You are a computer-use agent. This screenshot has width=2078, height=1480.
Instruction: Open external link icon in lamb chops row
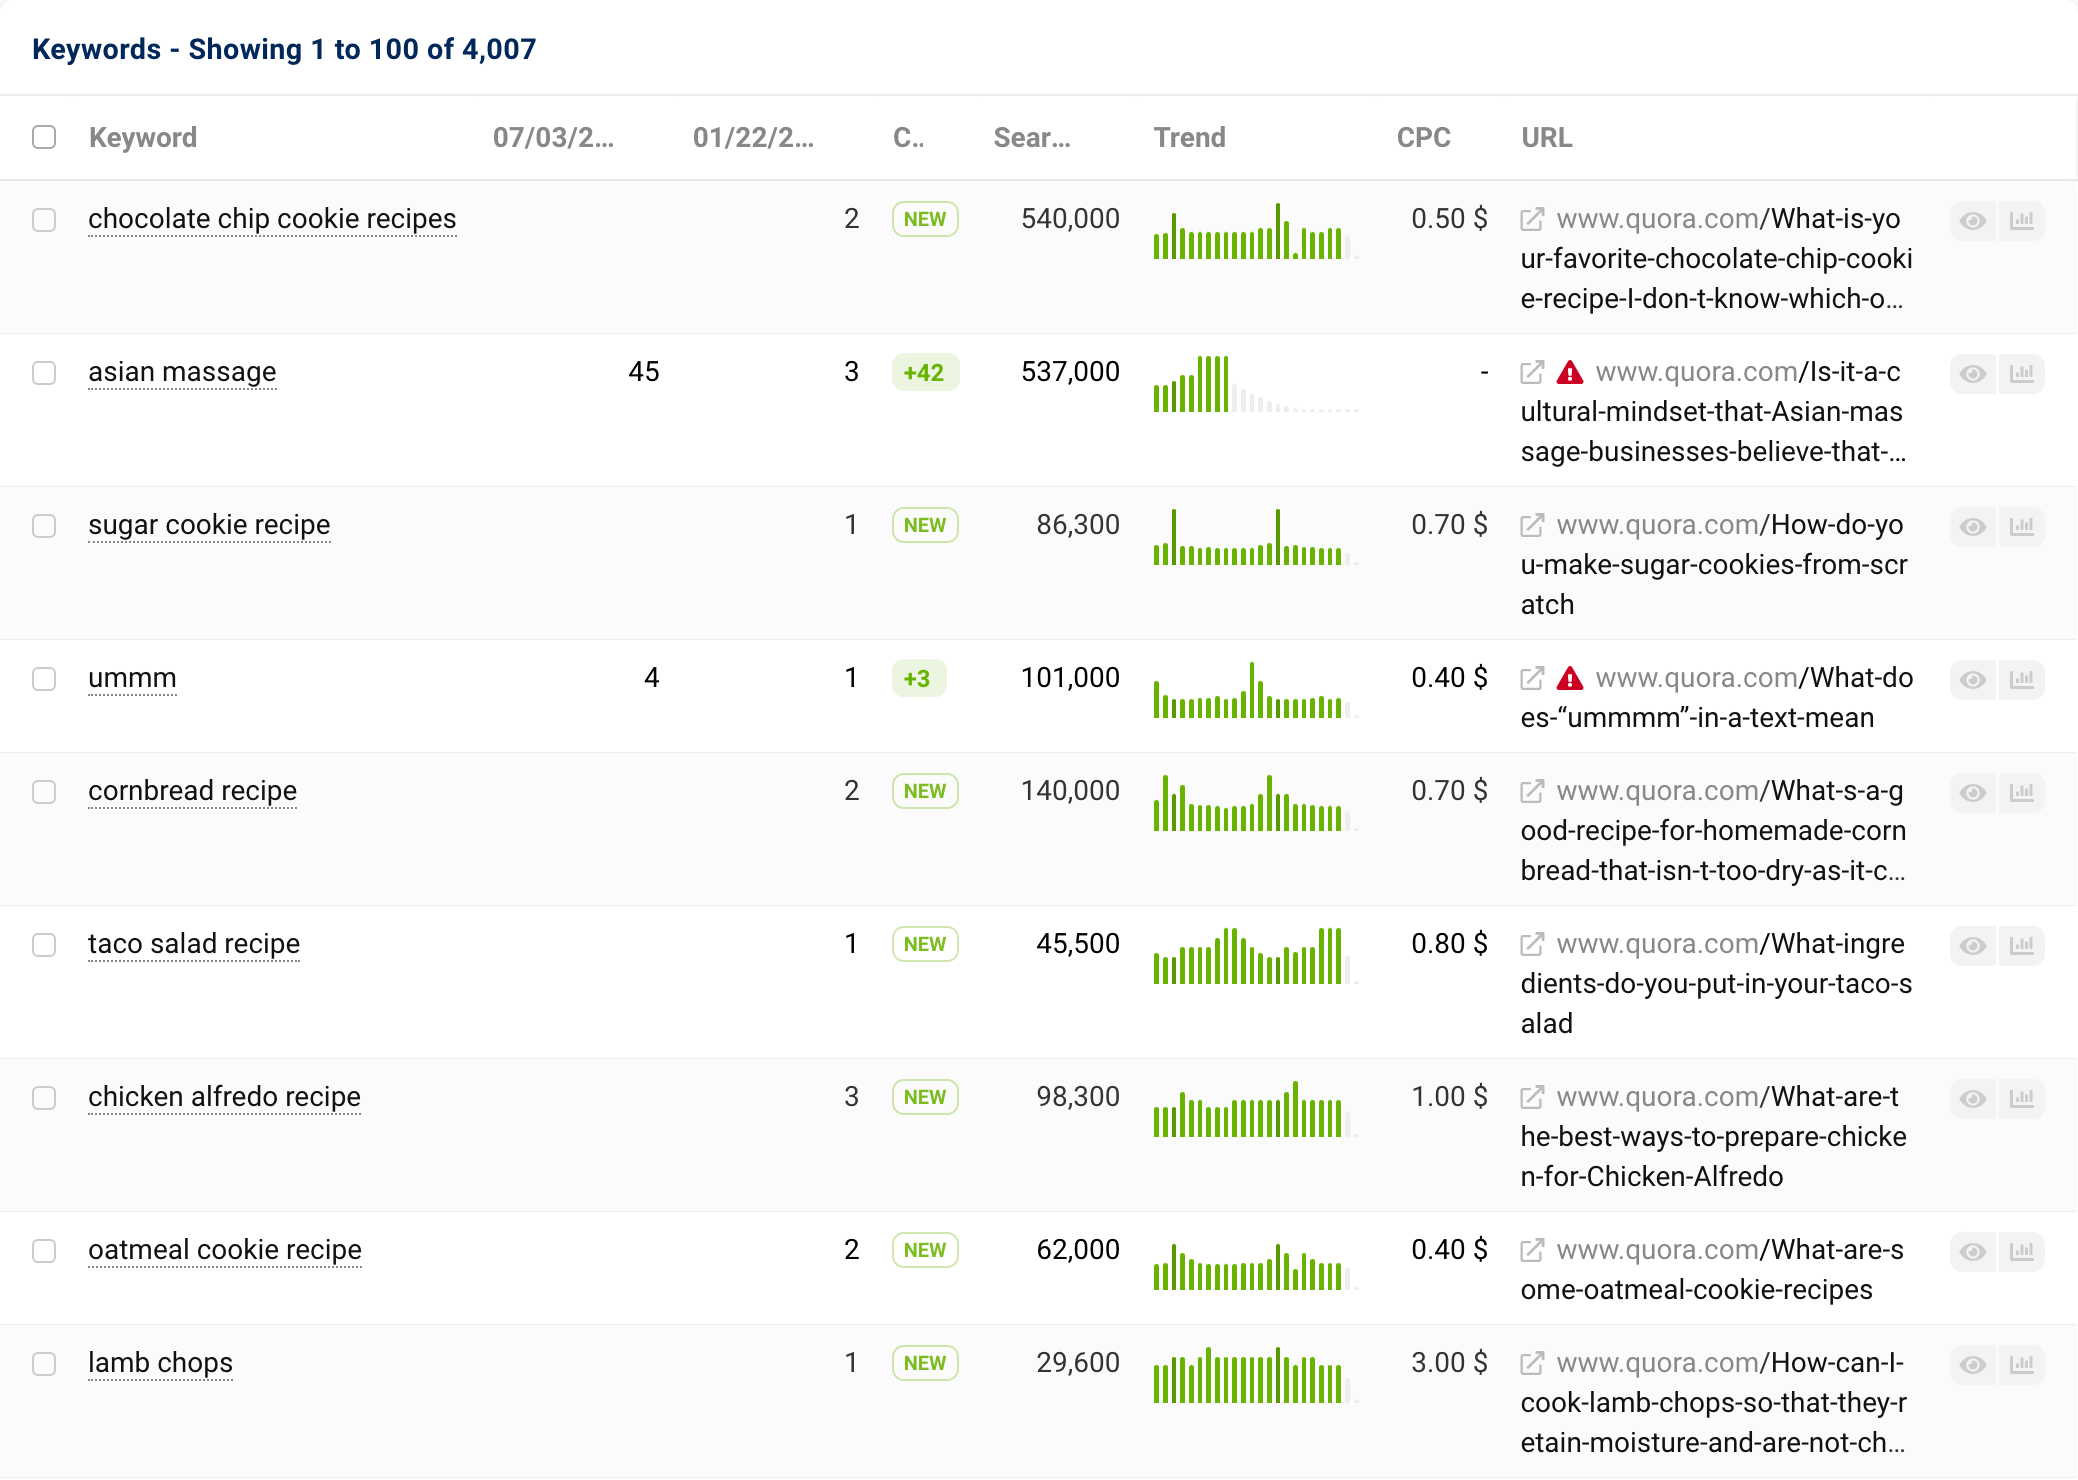[x=1532, y=1363]
